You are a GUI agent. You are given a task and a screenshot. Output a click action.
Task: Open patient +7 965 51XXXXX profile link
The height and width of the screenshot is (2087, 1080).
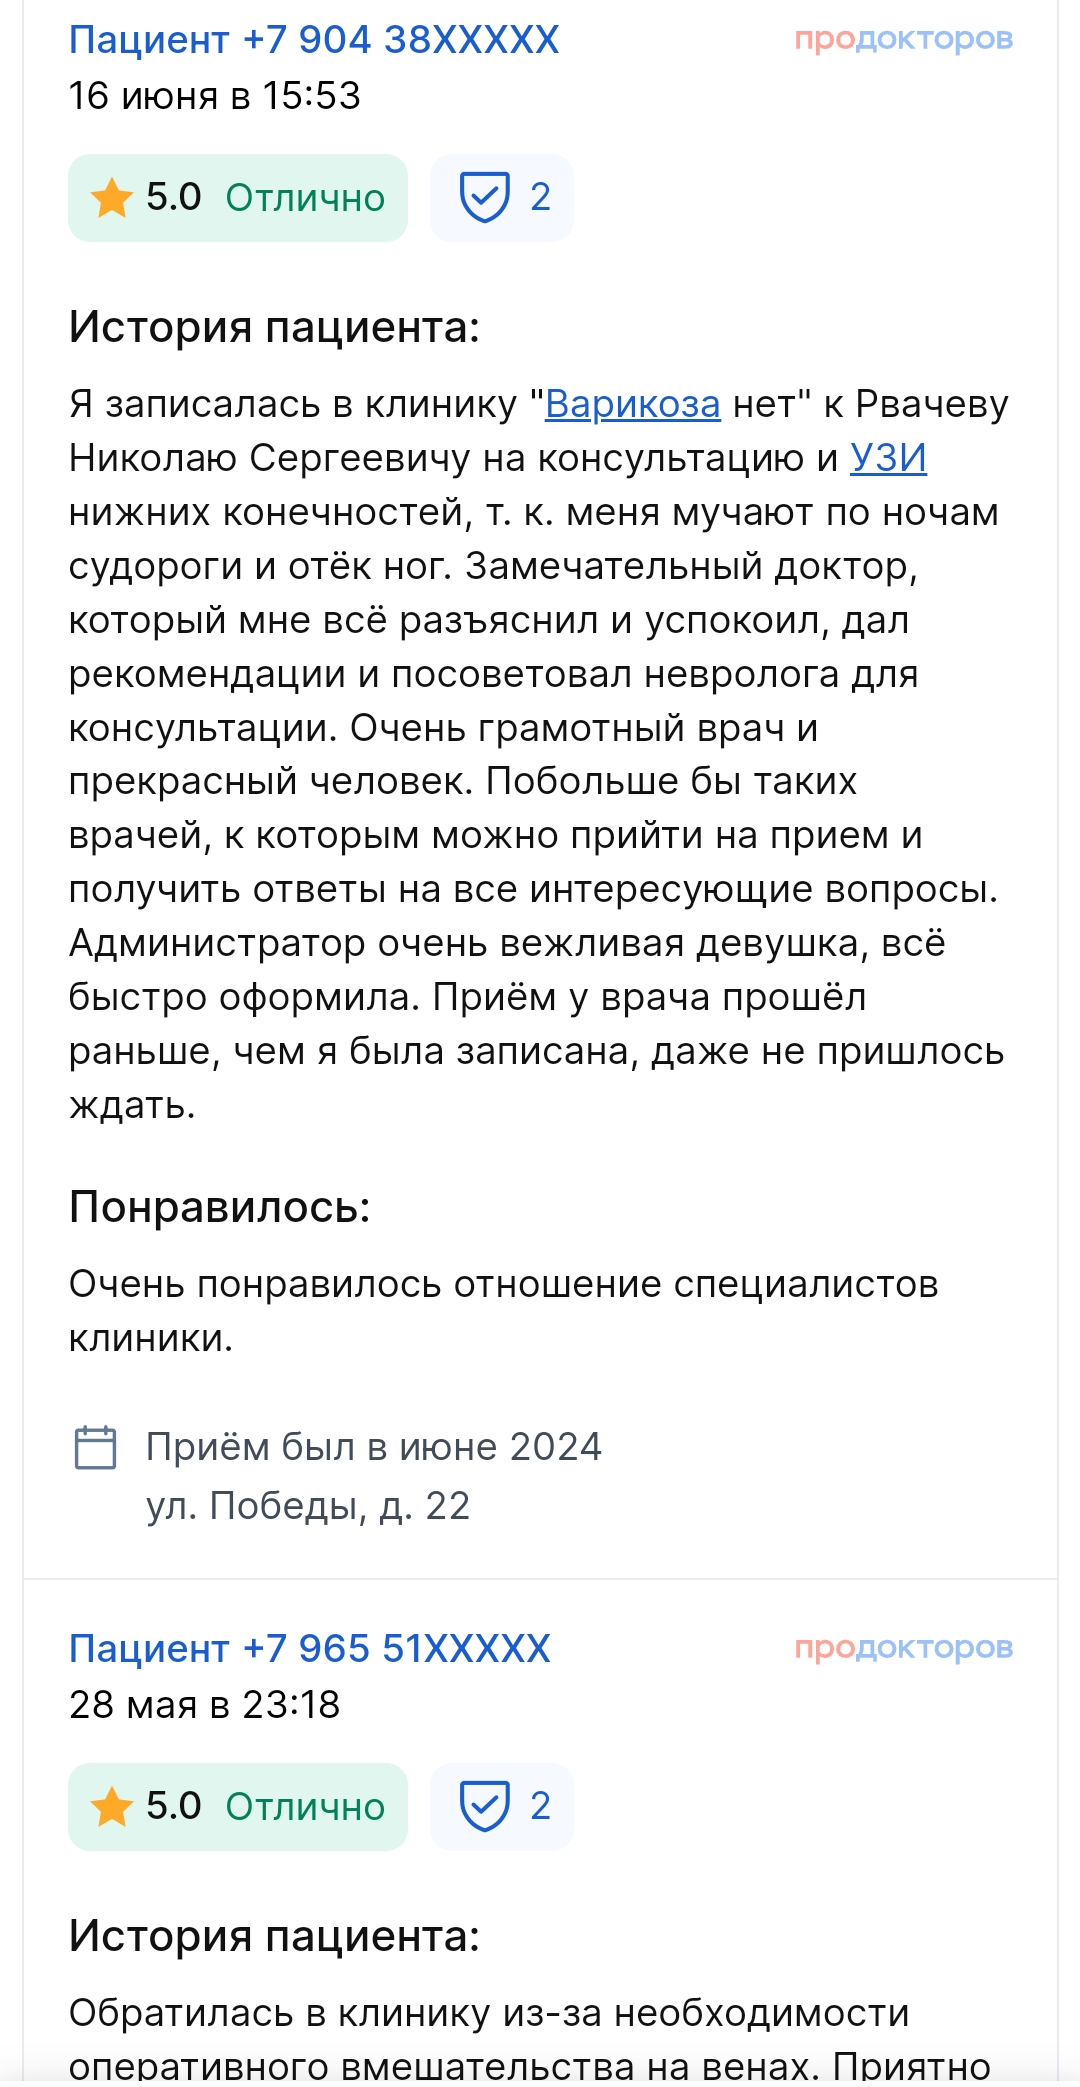pyautogui.click(x=310, y=1649)
